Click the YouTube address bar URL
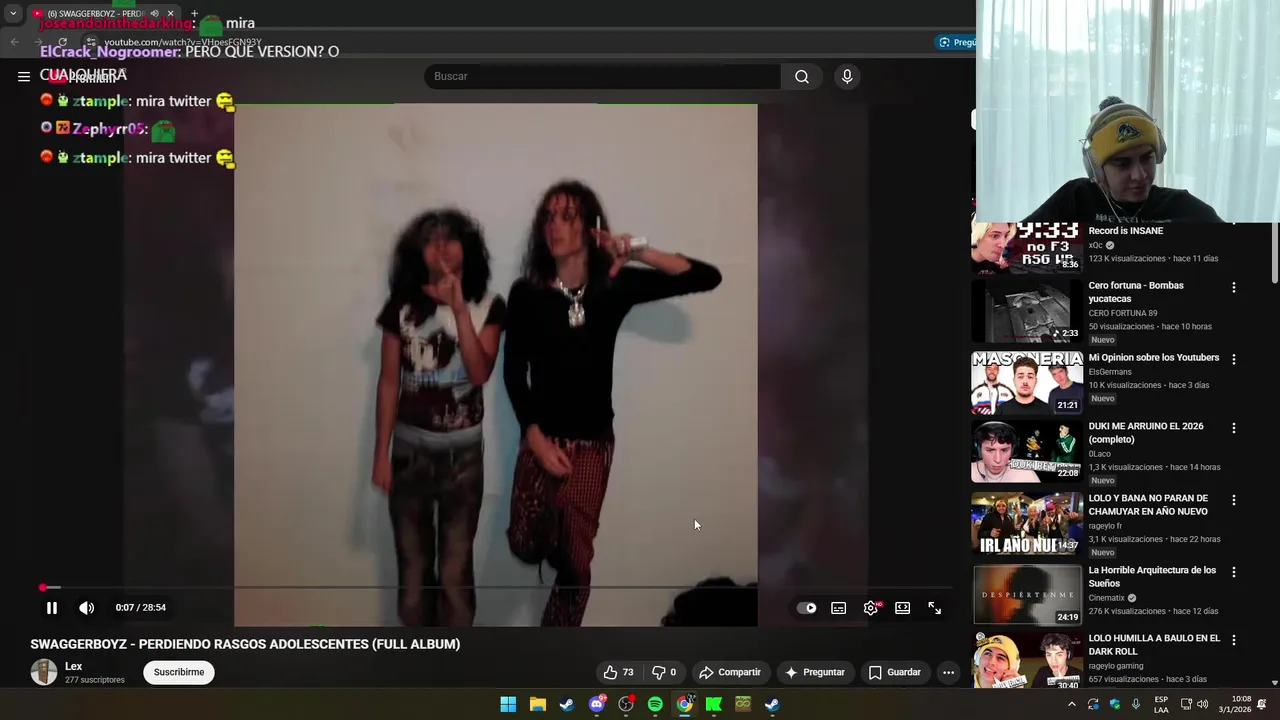Viewport: 1280px width, 720px height. (x=183, y=43)
